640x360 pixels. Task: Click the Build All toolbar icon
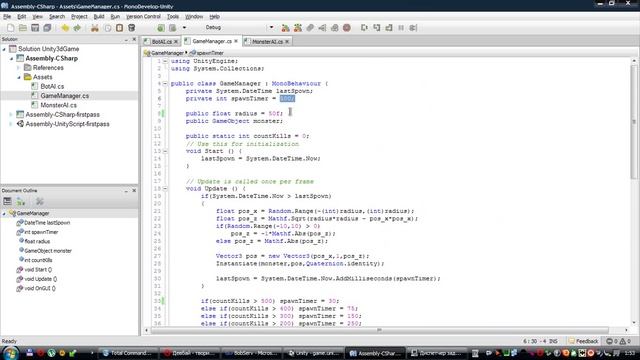pos(161,28)
